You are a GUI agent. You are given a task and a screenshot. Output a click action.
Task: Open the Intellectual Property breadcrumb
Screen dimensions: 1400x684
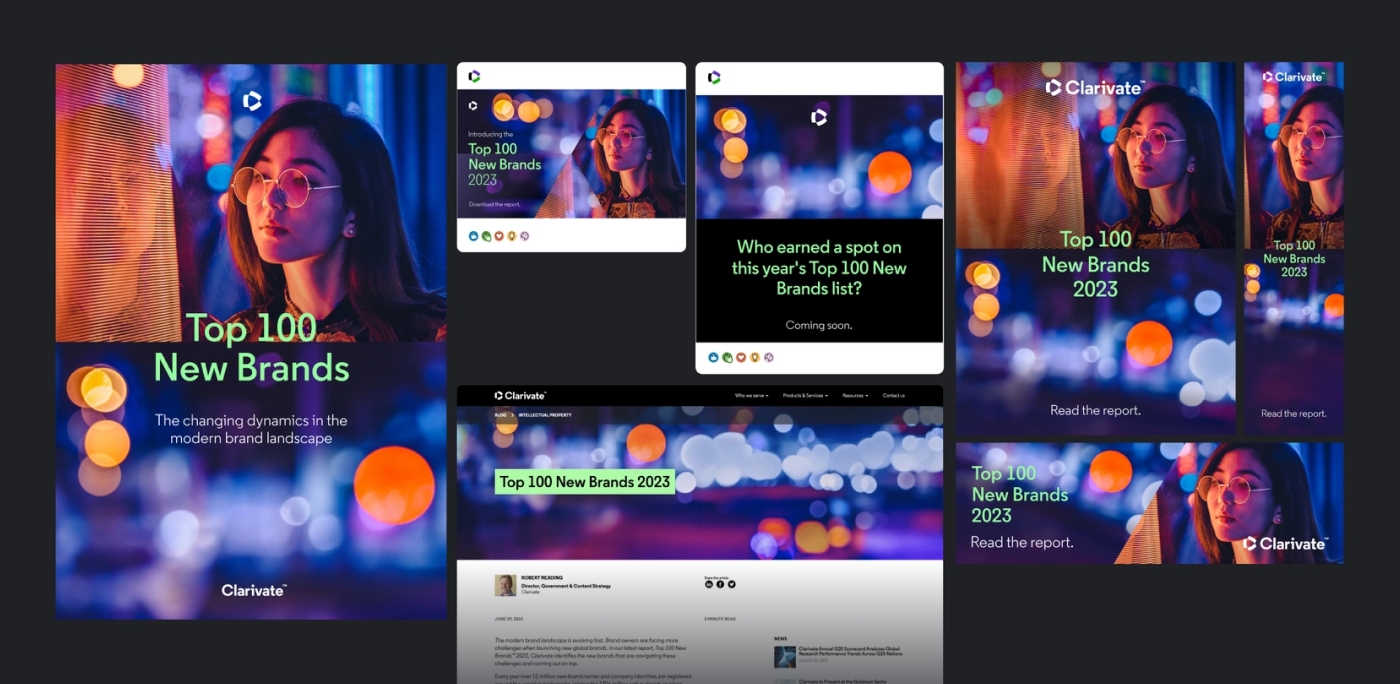click(x=545, y=414)
